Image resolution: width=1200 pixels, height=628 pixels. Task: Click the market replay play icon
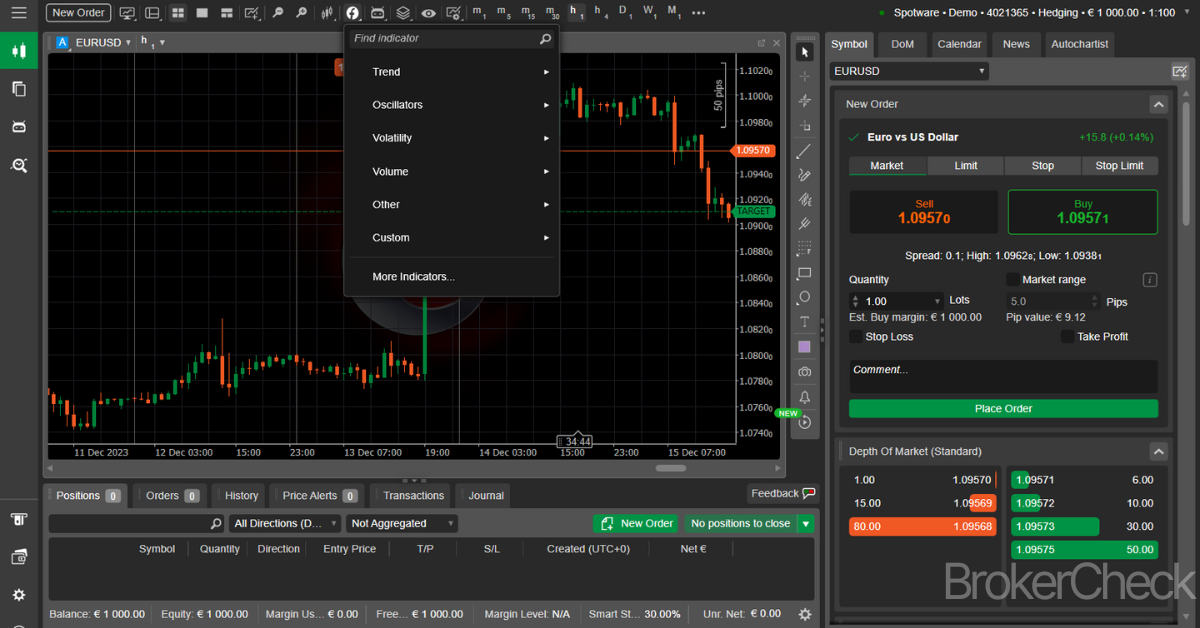click(805, 422)
